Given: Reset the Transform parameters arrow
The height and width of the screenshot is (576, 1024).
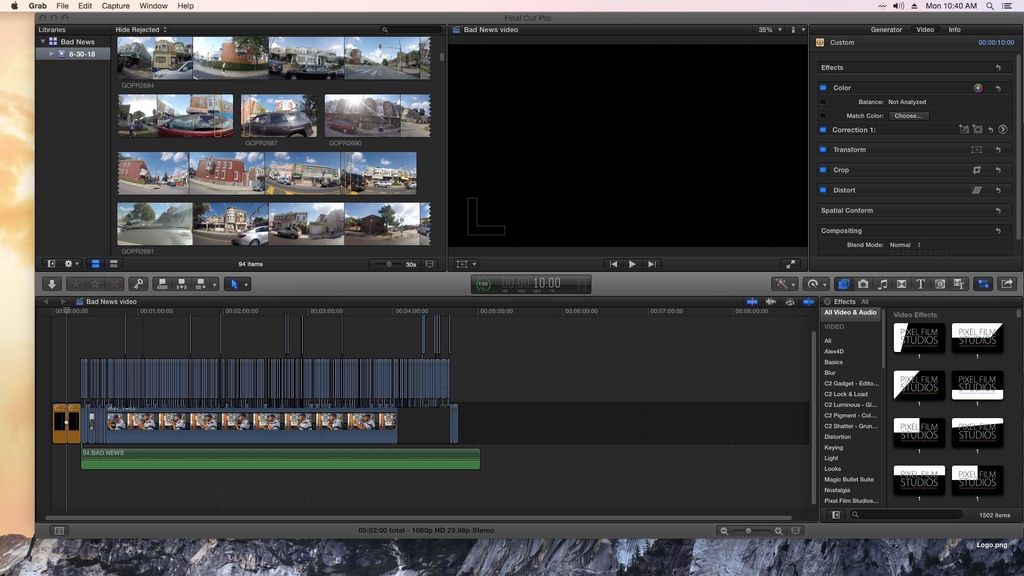Looking at the screenshot, I should tap(998, 150).
